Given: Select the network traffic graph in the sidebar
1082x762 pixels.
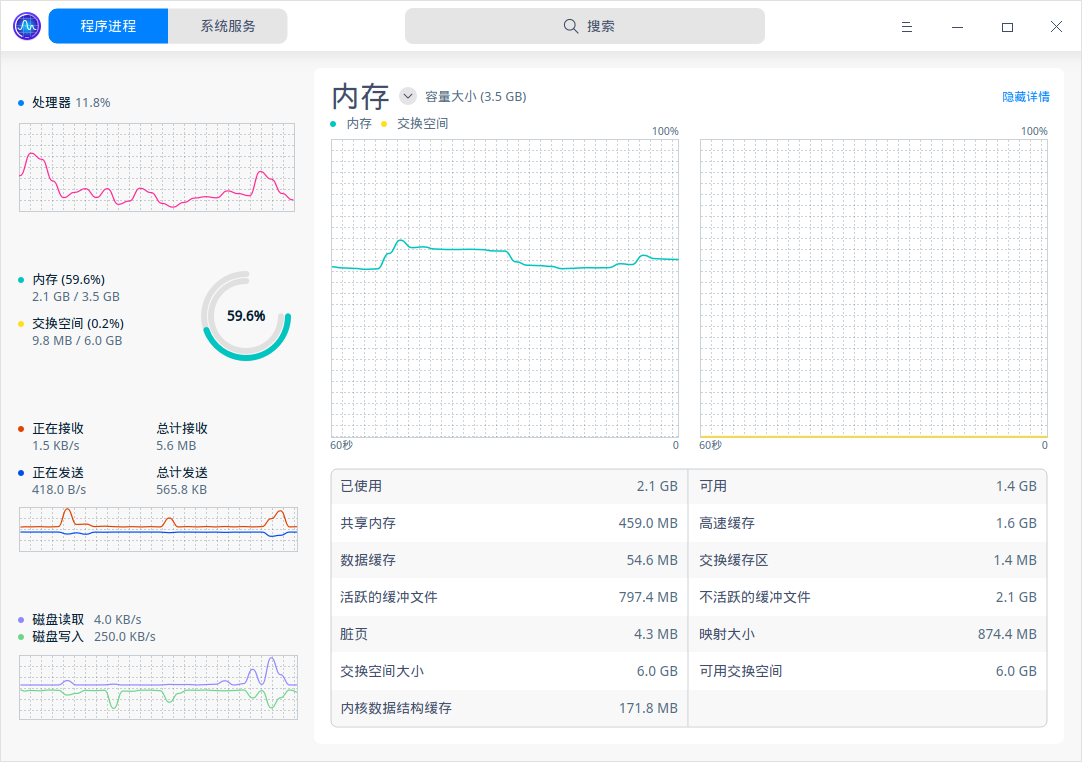Looking at the screenshot, I should click(157, 529).
